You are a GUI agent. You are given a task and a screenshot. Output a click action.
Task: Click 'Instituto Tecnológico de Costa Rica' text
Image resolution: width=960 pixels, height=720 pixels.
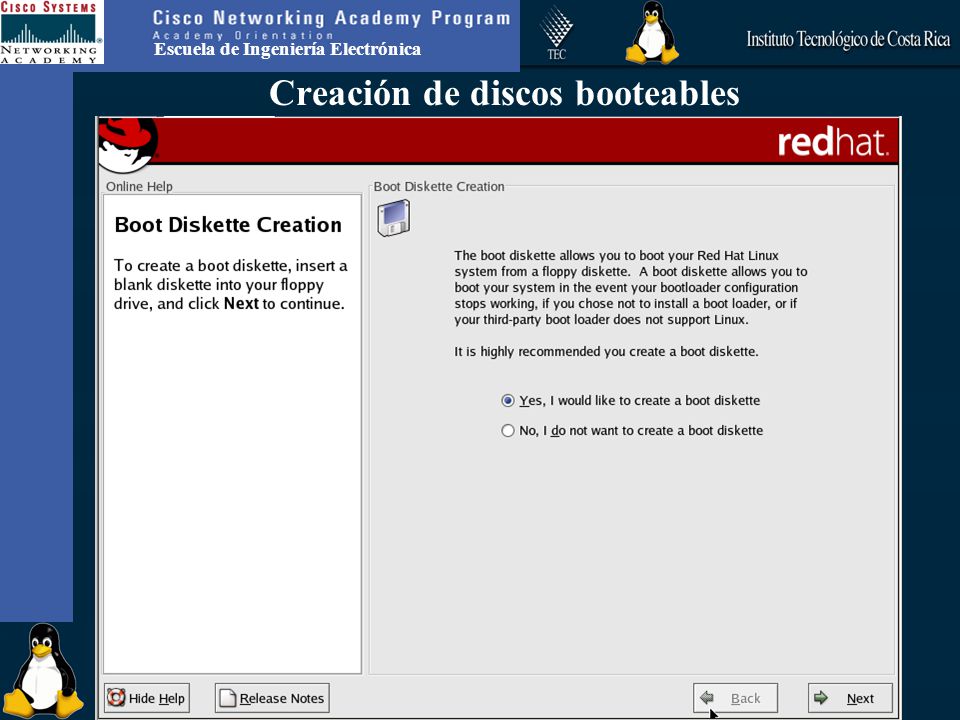[848, 40]
